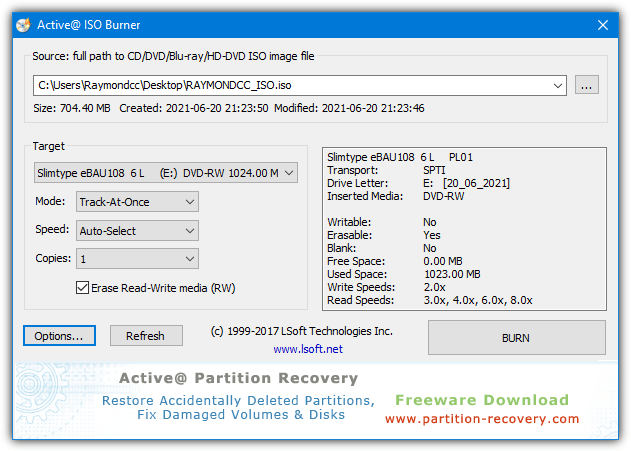Click the Restore Accidentally Deleted Partitions banner text
This screenshot has width=631, height=451.
pyautogui.click(x=238, y=401)
